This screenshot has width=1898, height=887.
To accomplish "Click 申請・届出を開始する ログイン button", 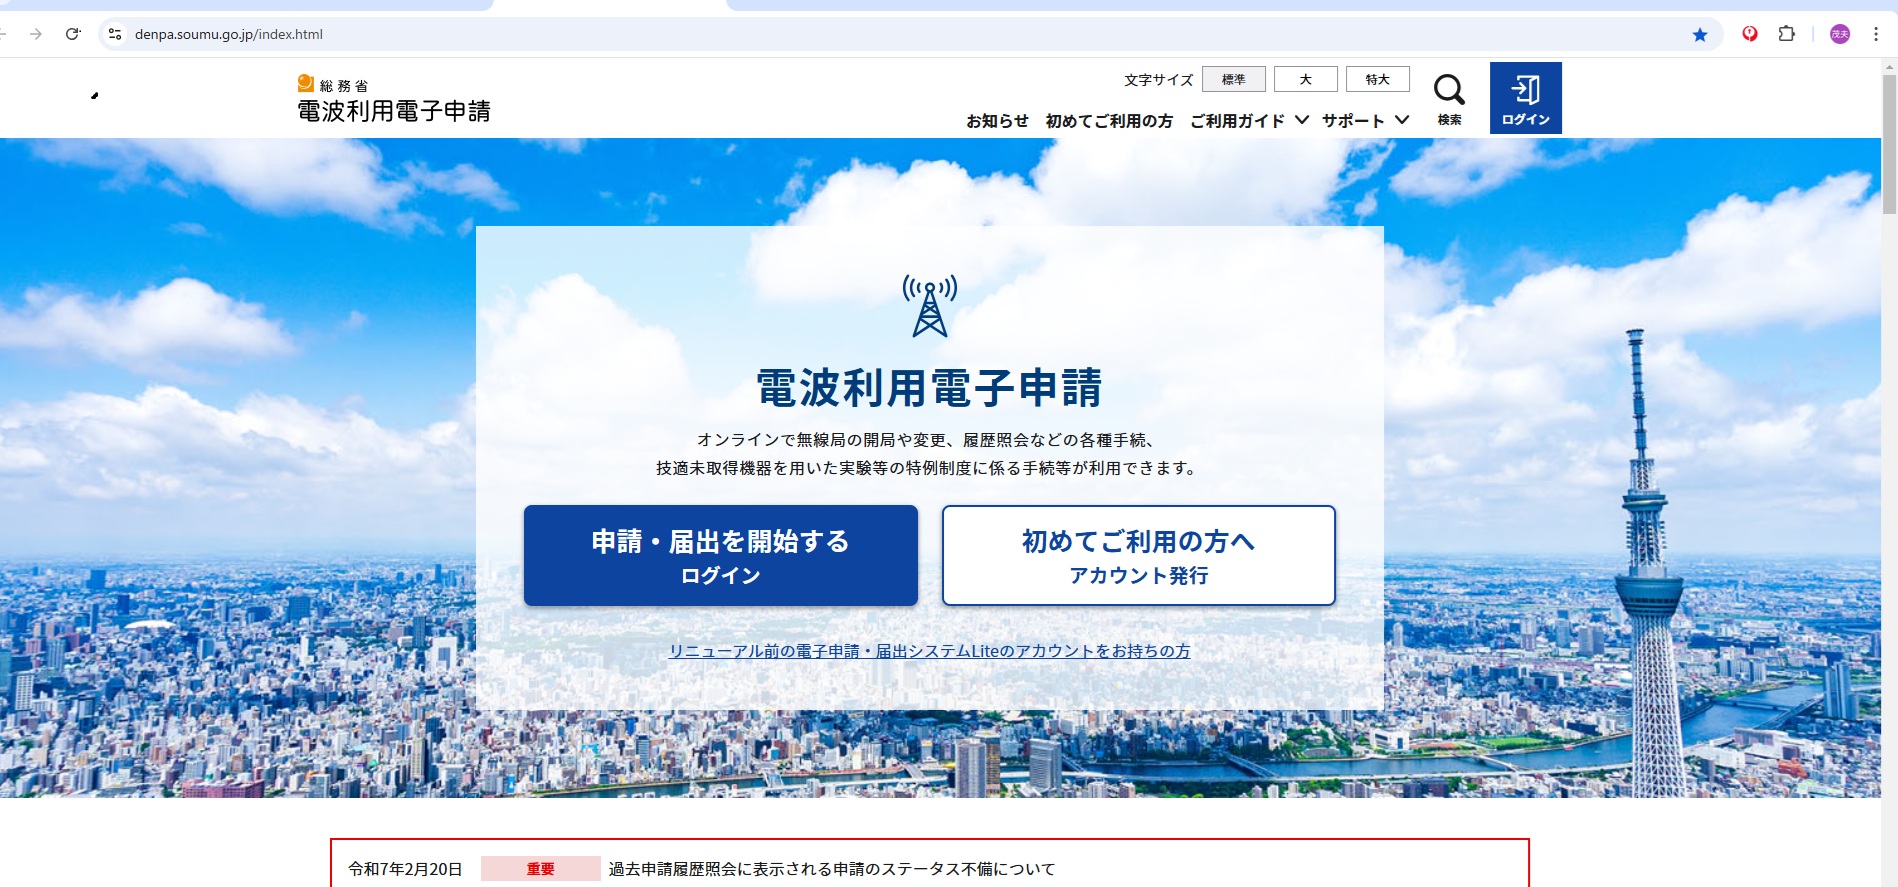I will coord(720,555).
